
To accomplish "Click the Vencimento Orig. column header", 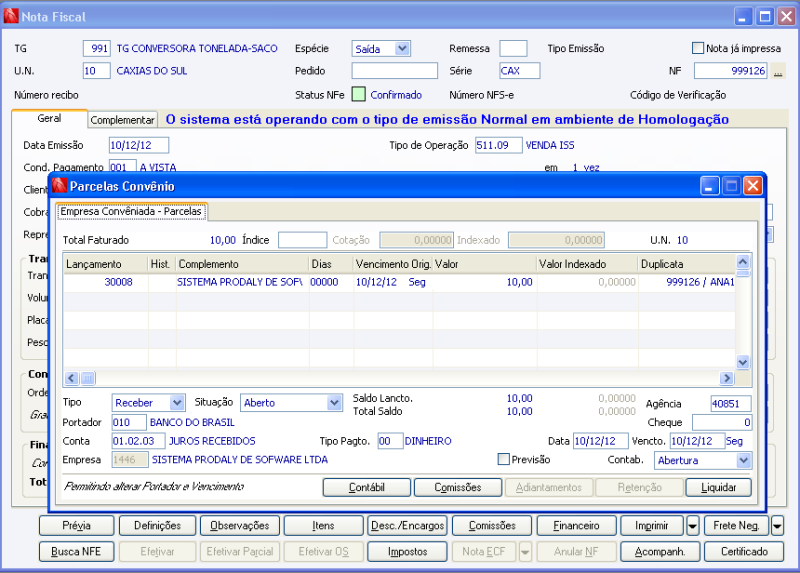I will 393,264.
